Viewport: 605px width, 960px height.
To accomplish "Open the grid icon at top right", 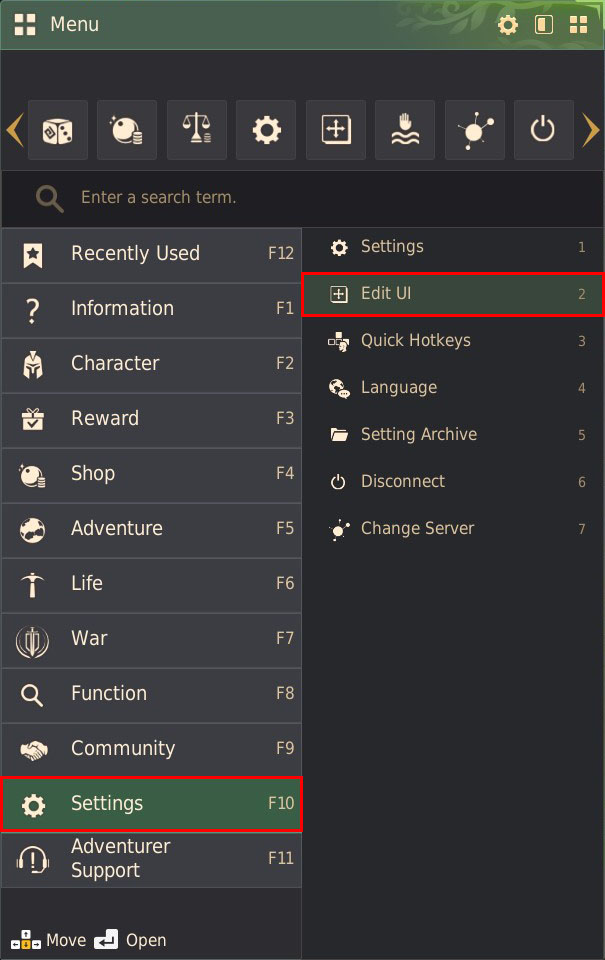I will point(578,24).
